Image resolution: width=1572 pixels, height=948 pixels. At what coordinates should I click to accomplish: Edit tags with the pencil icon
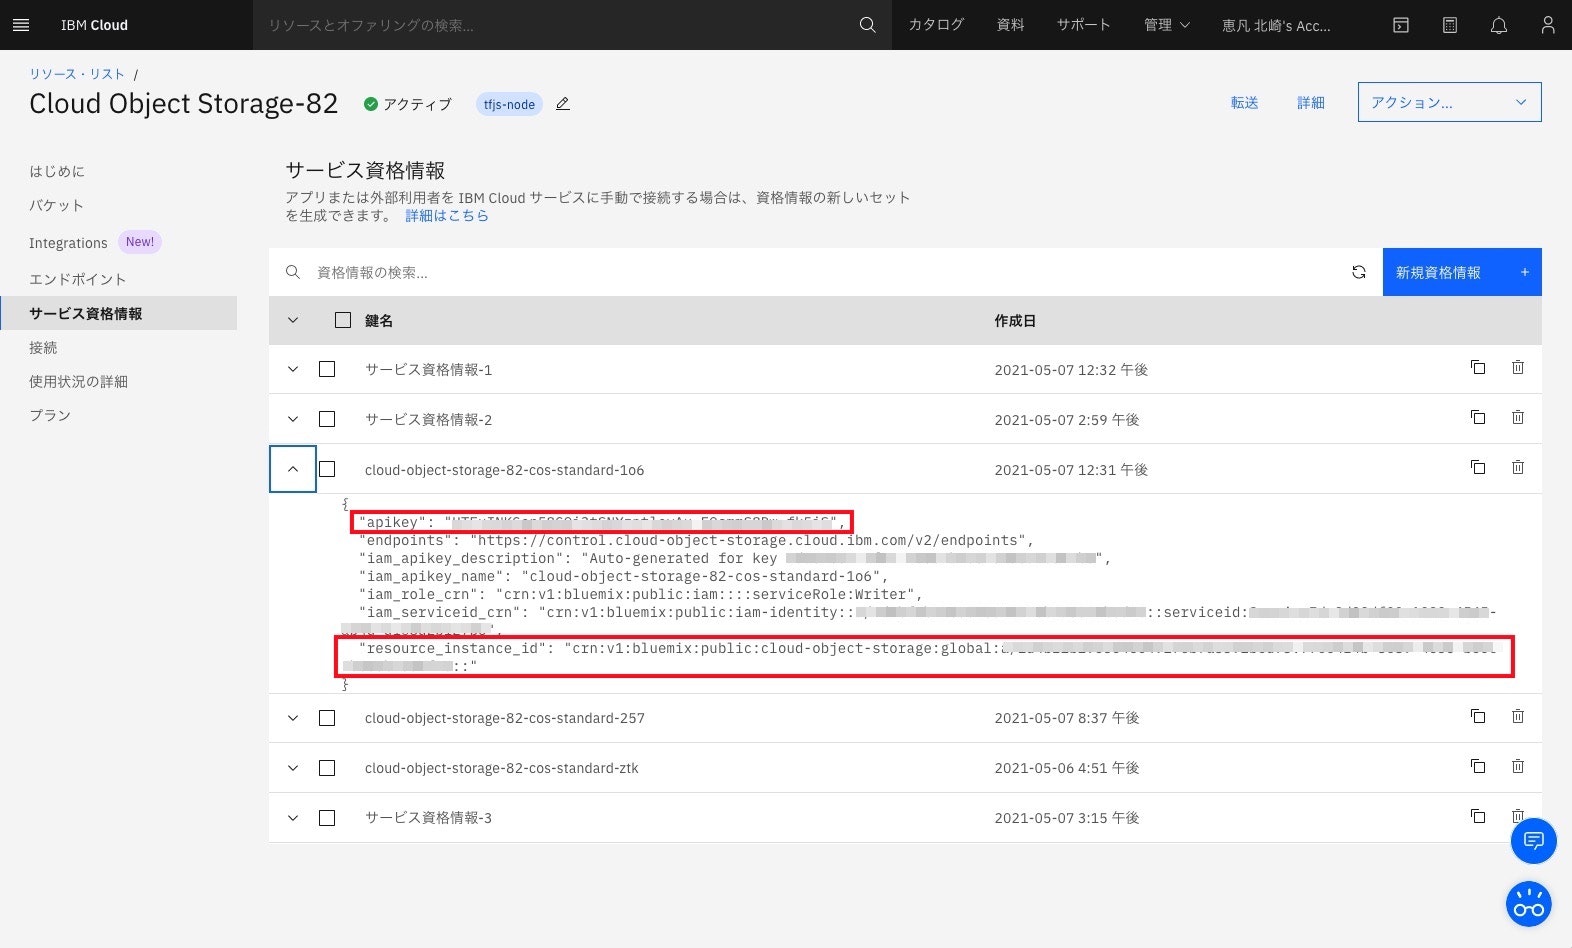(x=563, y=104)
